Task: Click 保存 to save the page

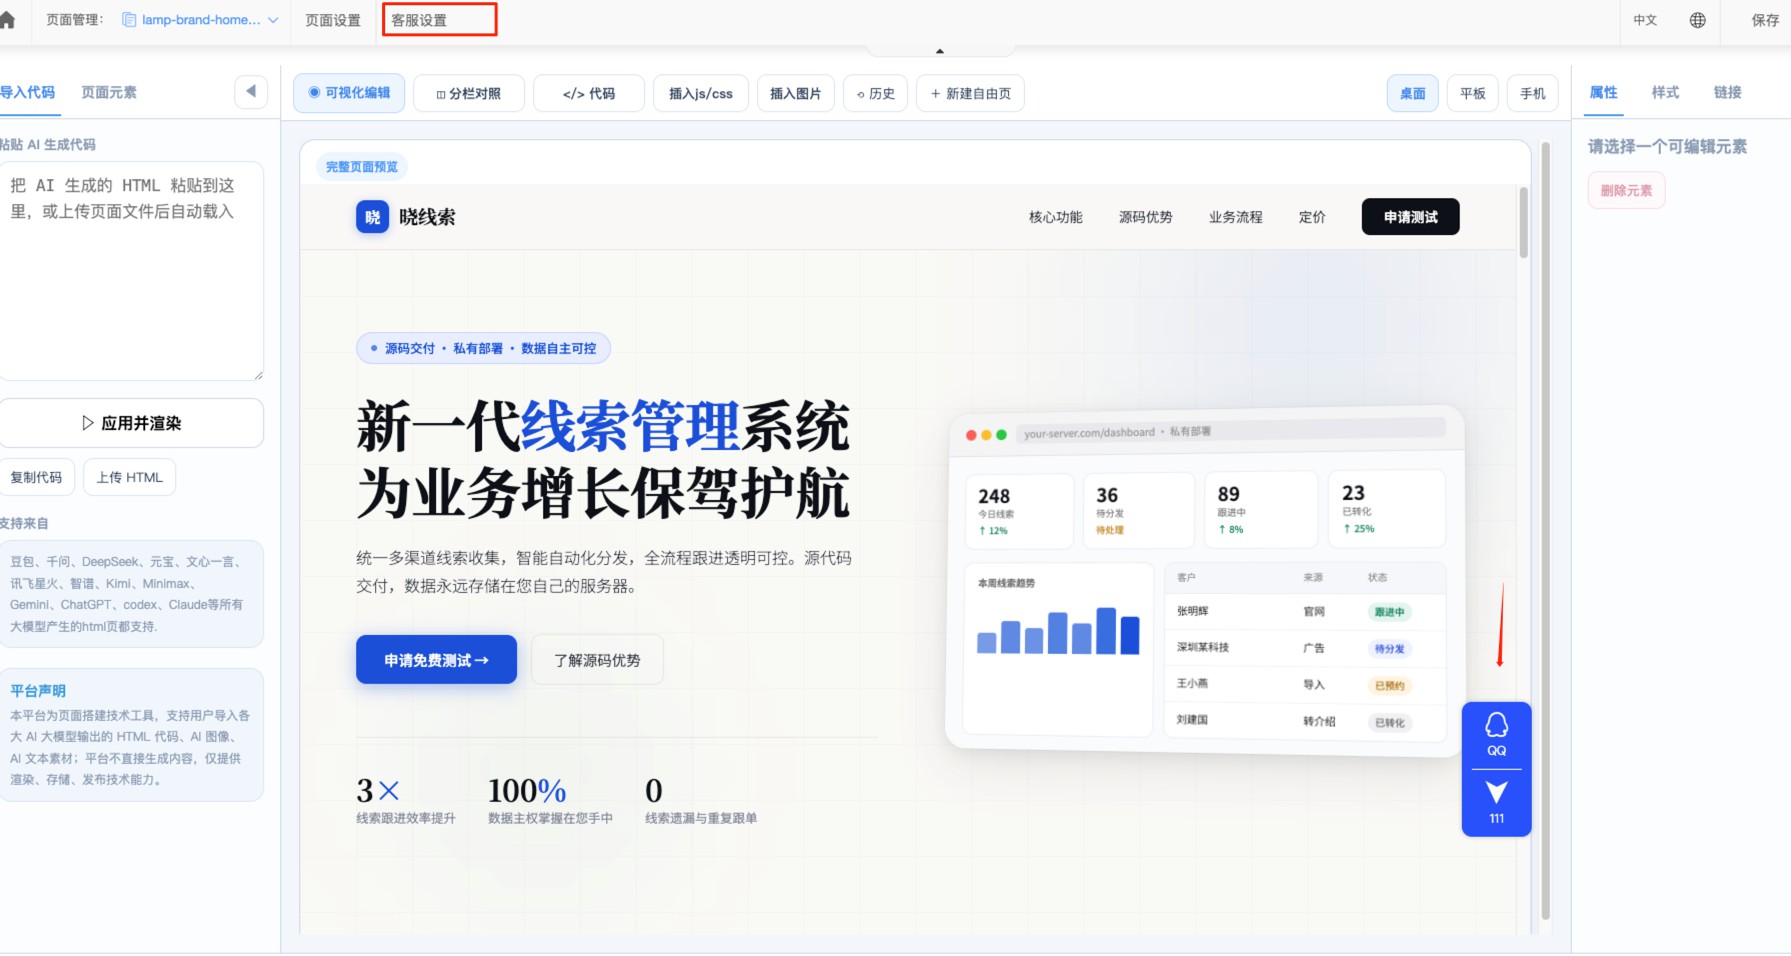Action: tap(1765, 20)
